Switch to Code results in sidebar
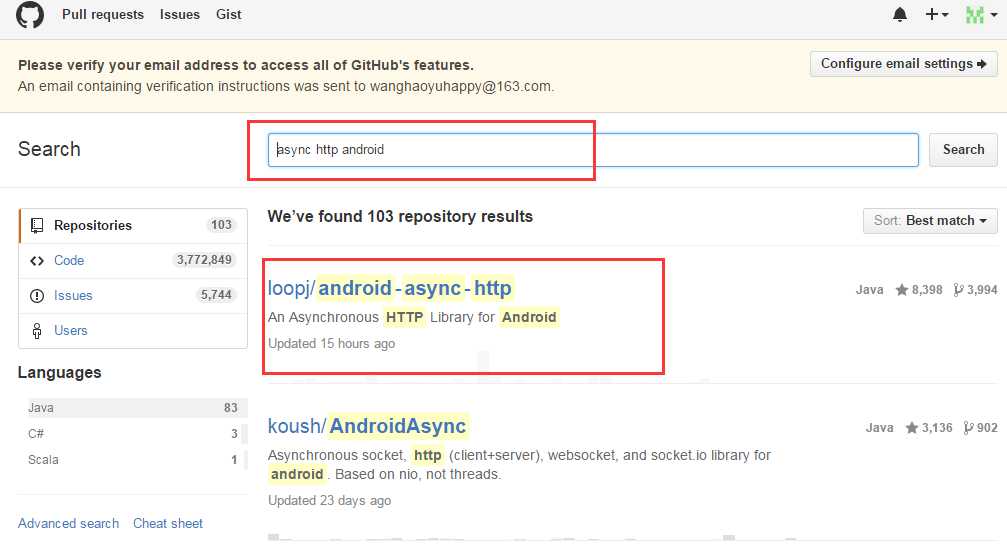This screenshot has width=1007, height=556. [133, 261]
